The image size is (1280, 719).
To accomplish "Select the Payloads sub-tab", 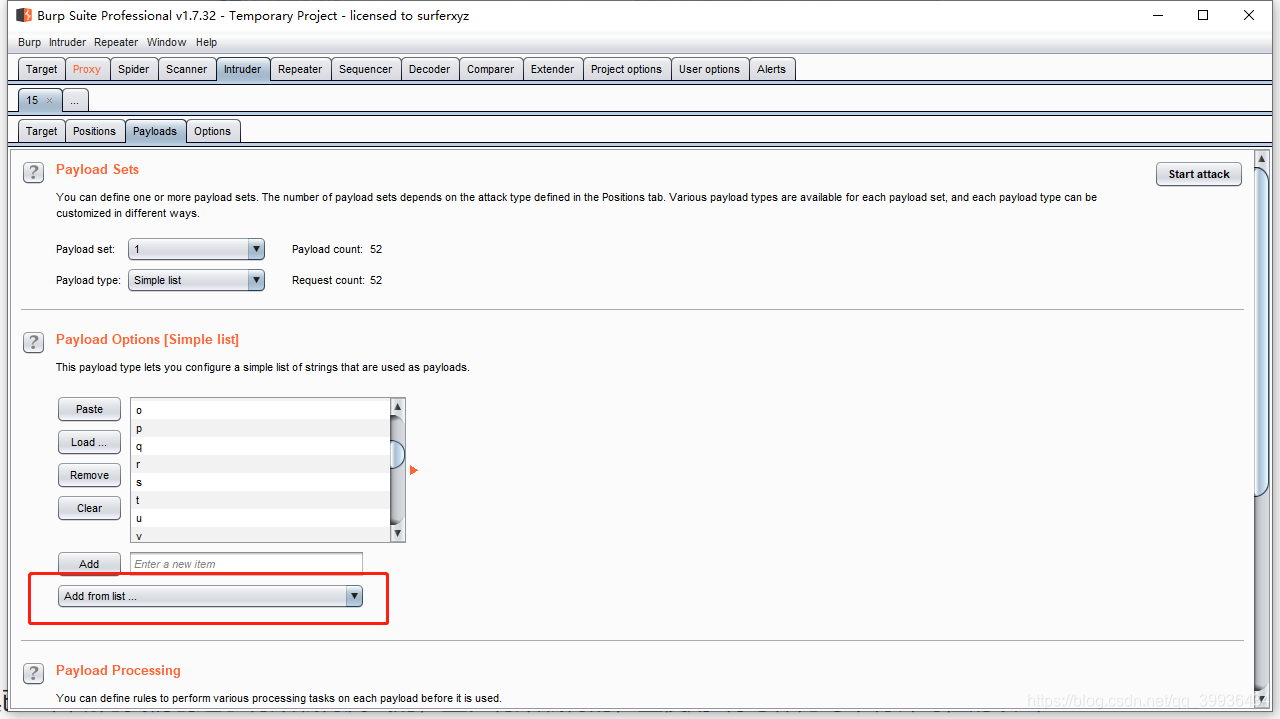I will tap(155, 131).
